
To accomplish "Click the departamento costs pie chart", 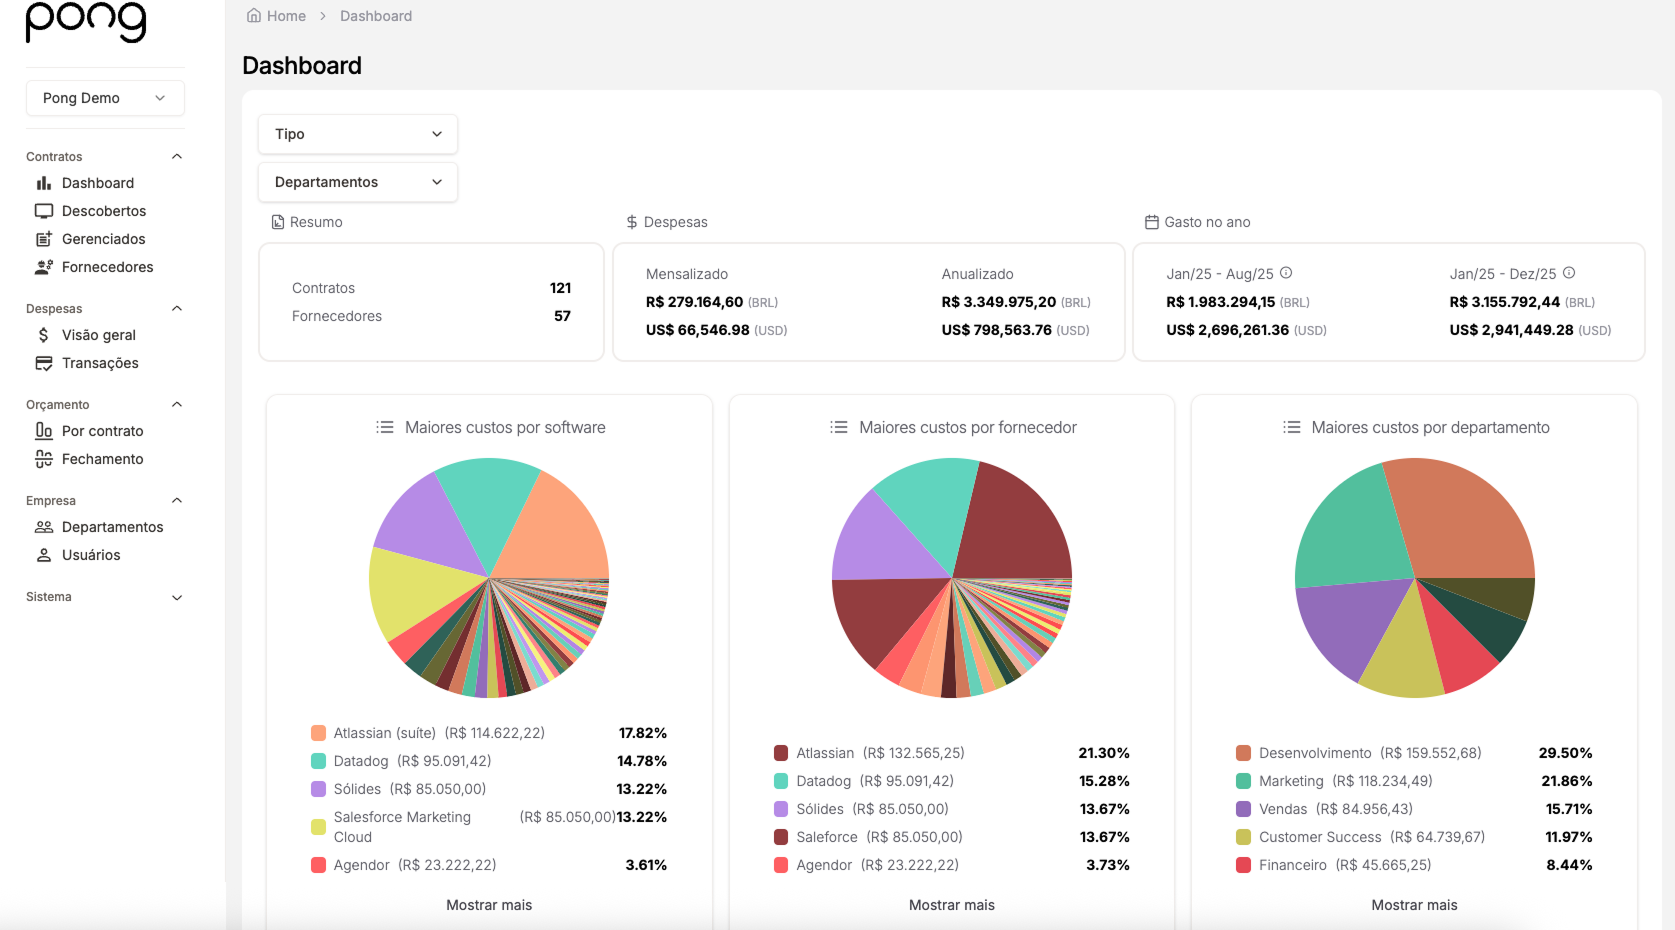I will [x=1415, y=578].
